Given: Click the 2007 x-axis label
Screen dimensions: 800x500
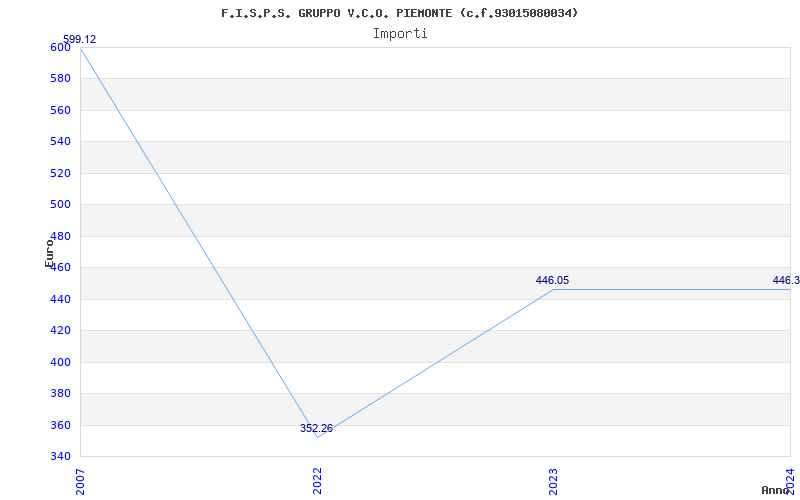Looking at the screenshot, I should (x=80, y=481).
